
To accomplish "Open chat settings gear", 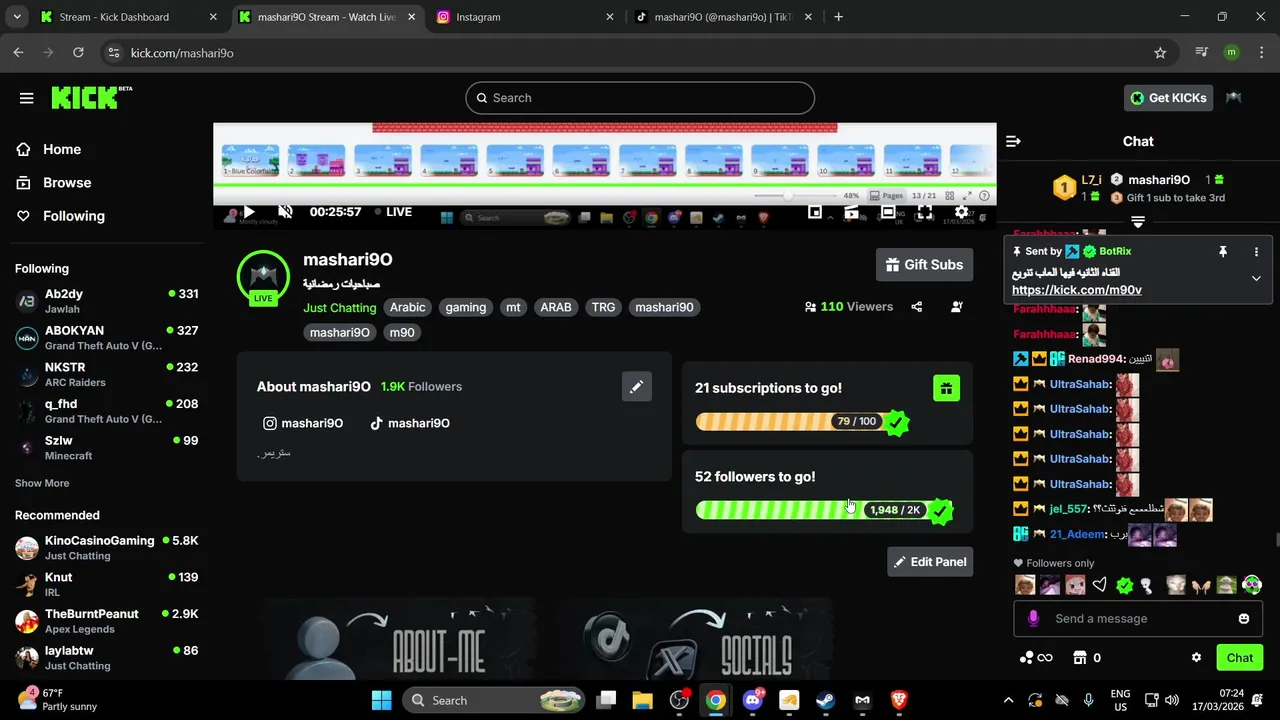I will [1196, 658].
